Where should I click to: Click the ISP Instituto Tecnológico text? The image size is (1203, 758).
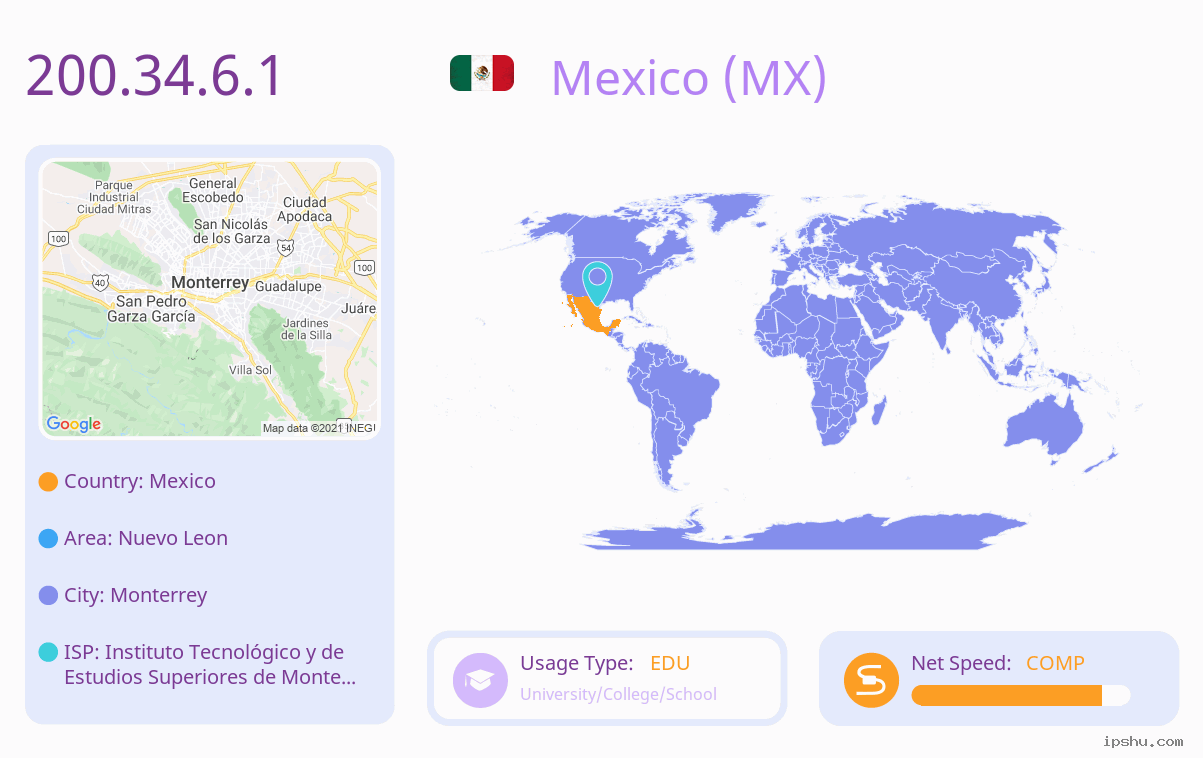(210, 664)
